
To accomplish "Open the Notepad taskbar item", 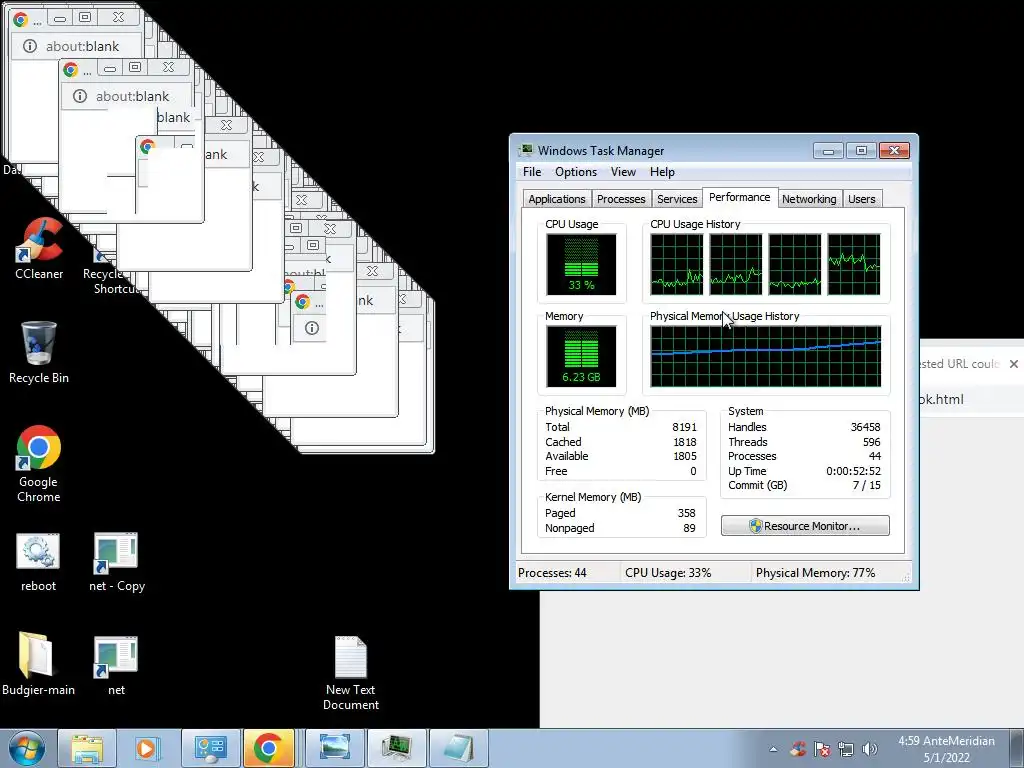I will click(x=459, y=748).
